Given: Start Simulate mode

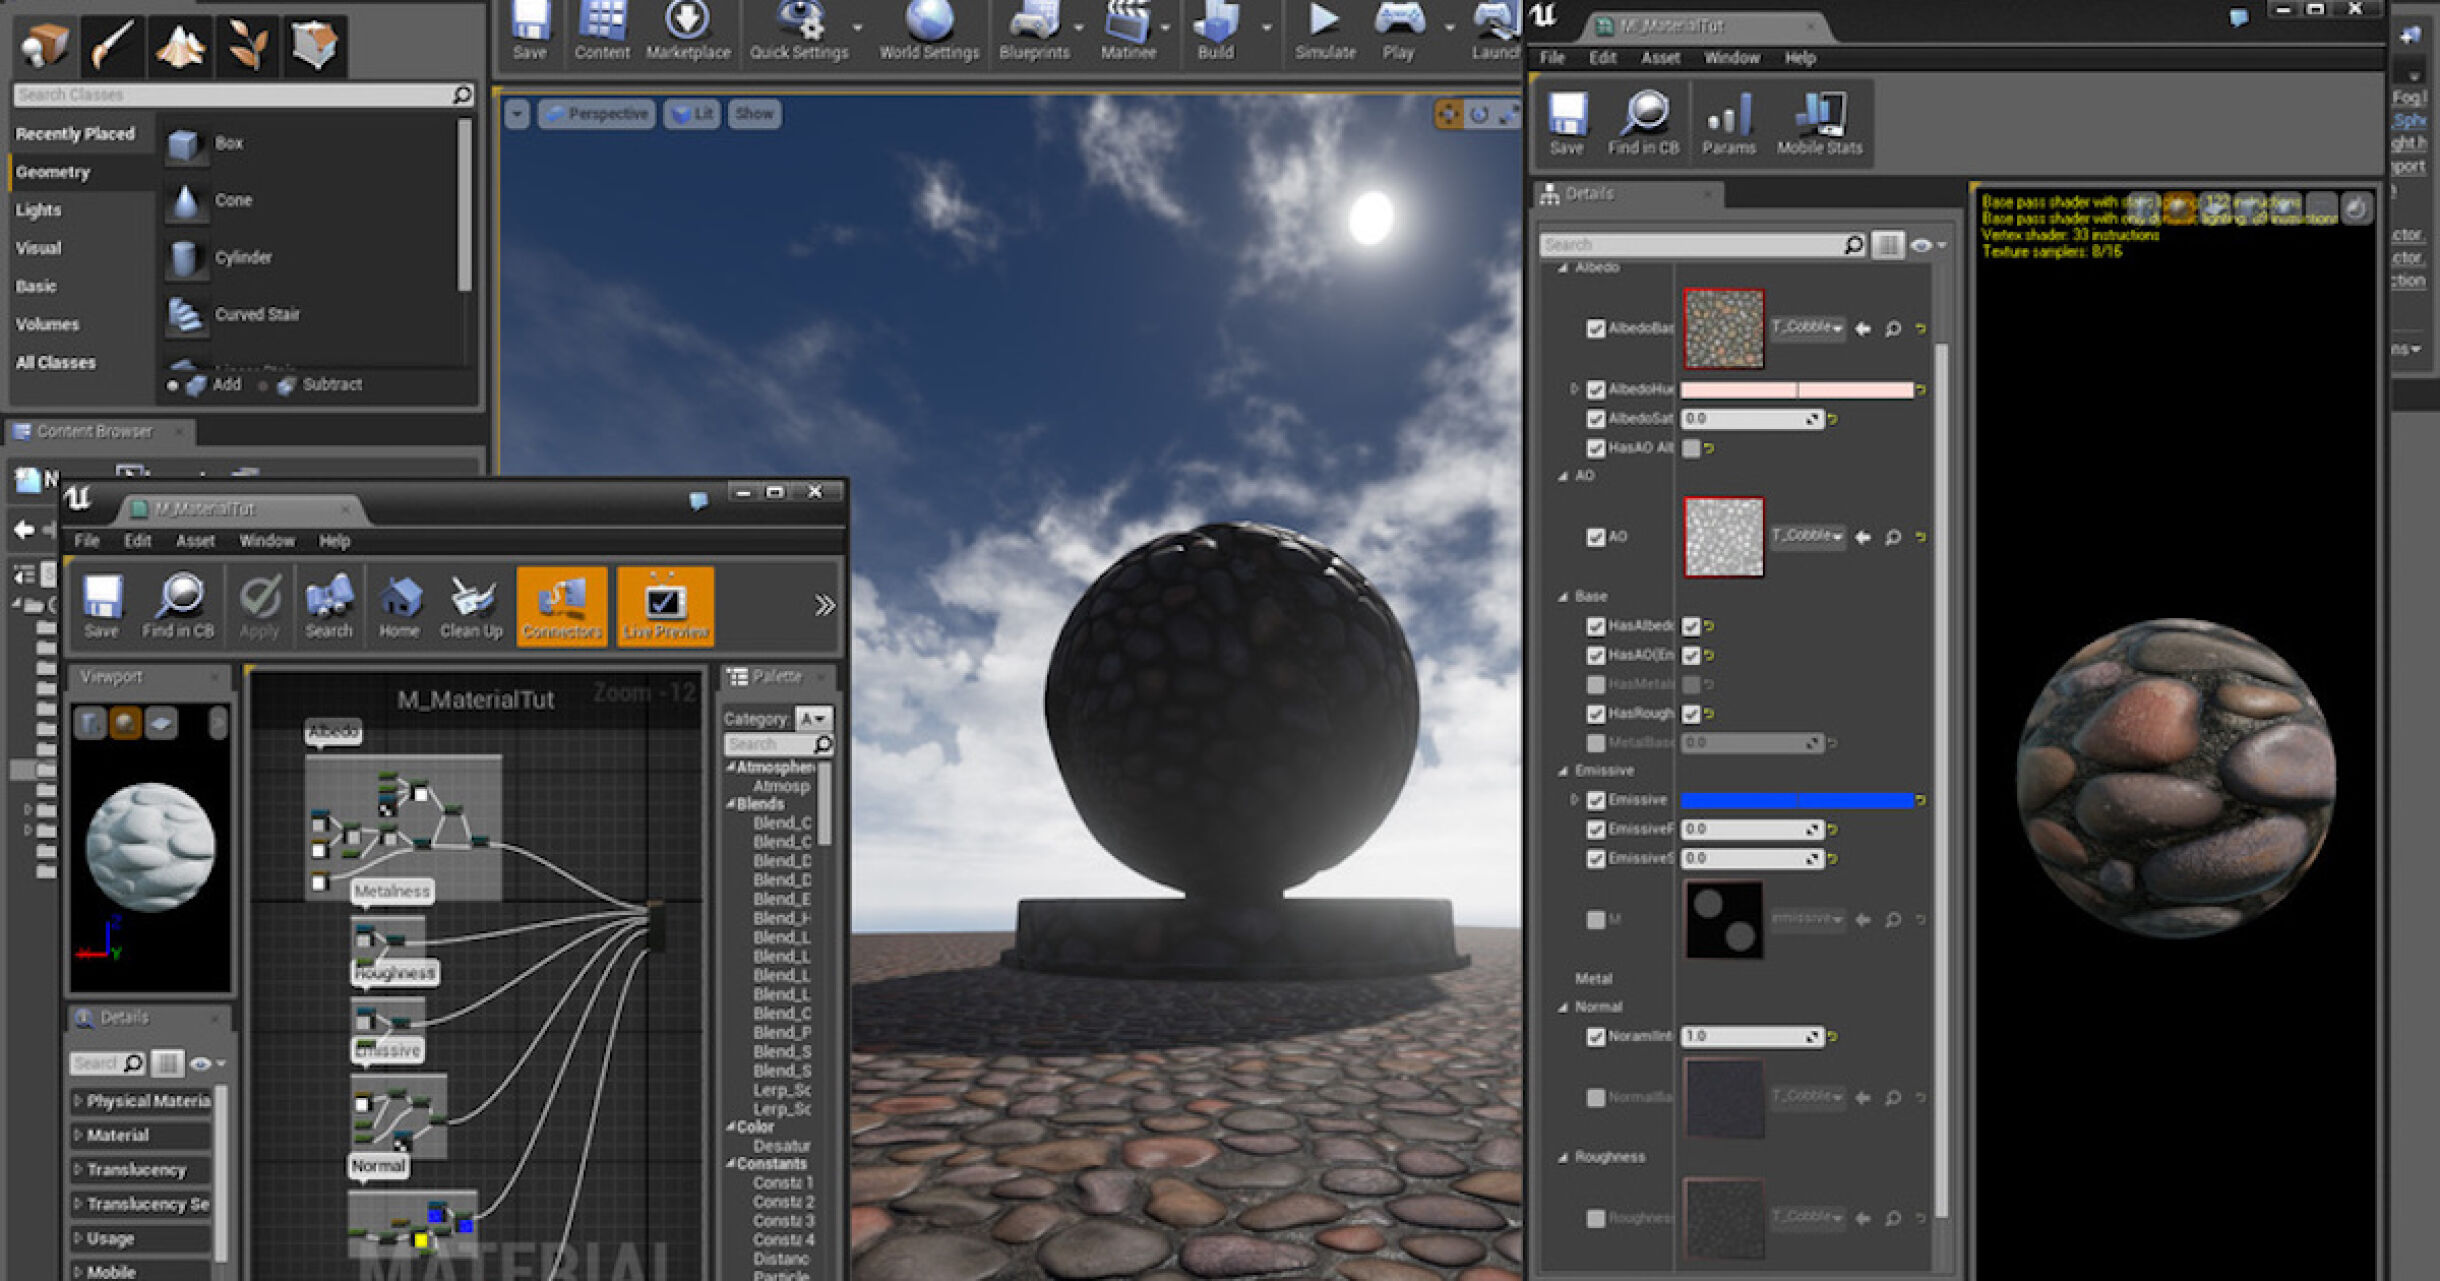Looking at the screenshot, I should [1325, 30].
